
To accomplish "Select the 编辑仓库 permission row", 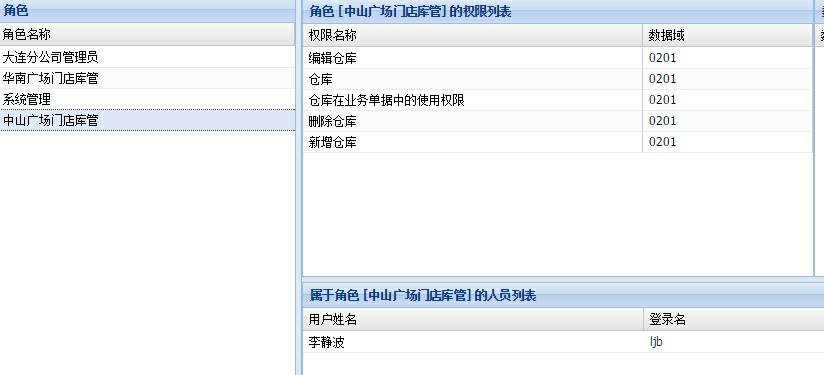I will click(558, 58).
